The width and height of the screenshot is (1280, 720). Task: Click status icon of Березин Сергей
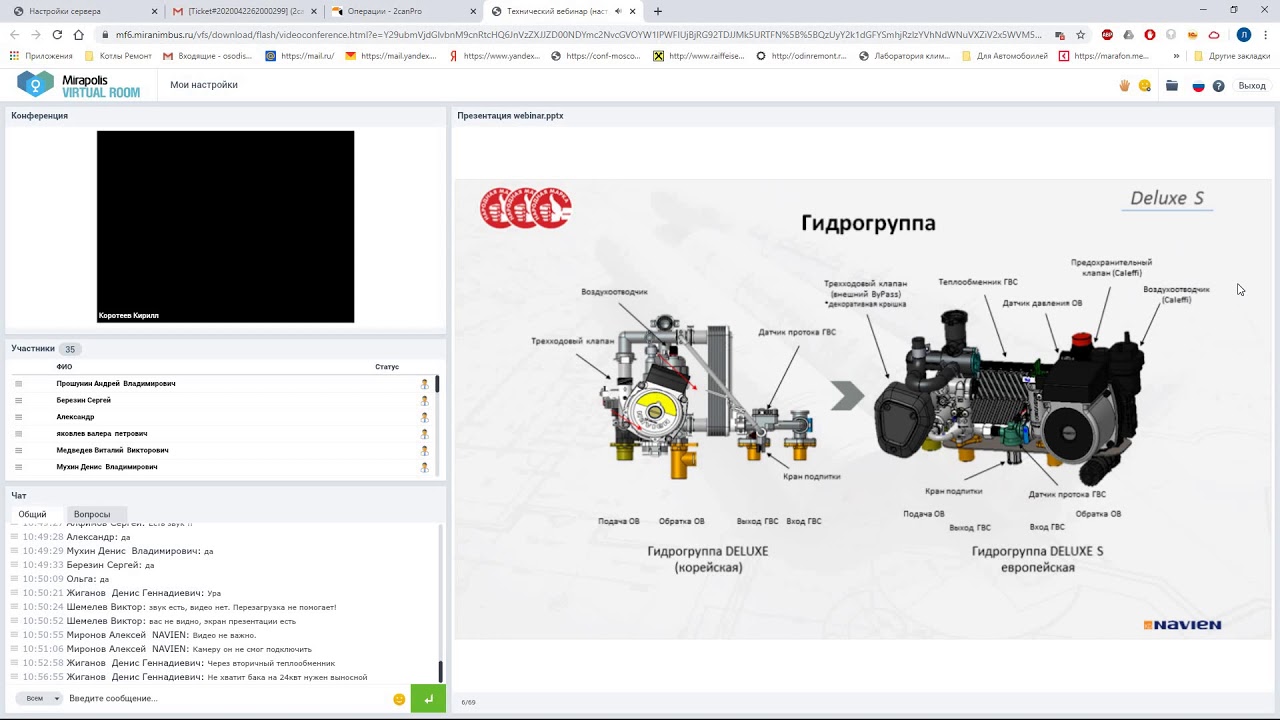pos(424,400)
